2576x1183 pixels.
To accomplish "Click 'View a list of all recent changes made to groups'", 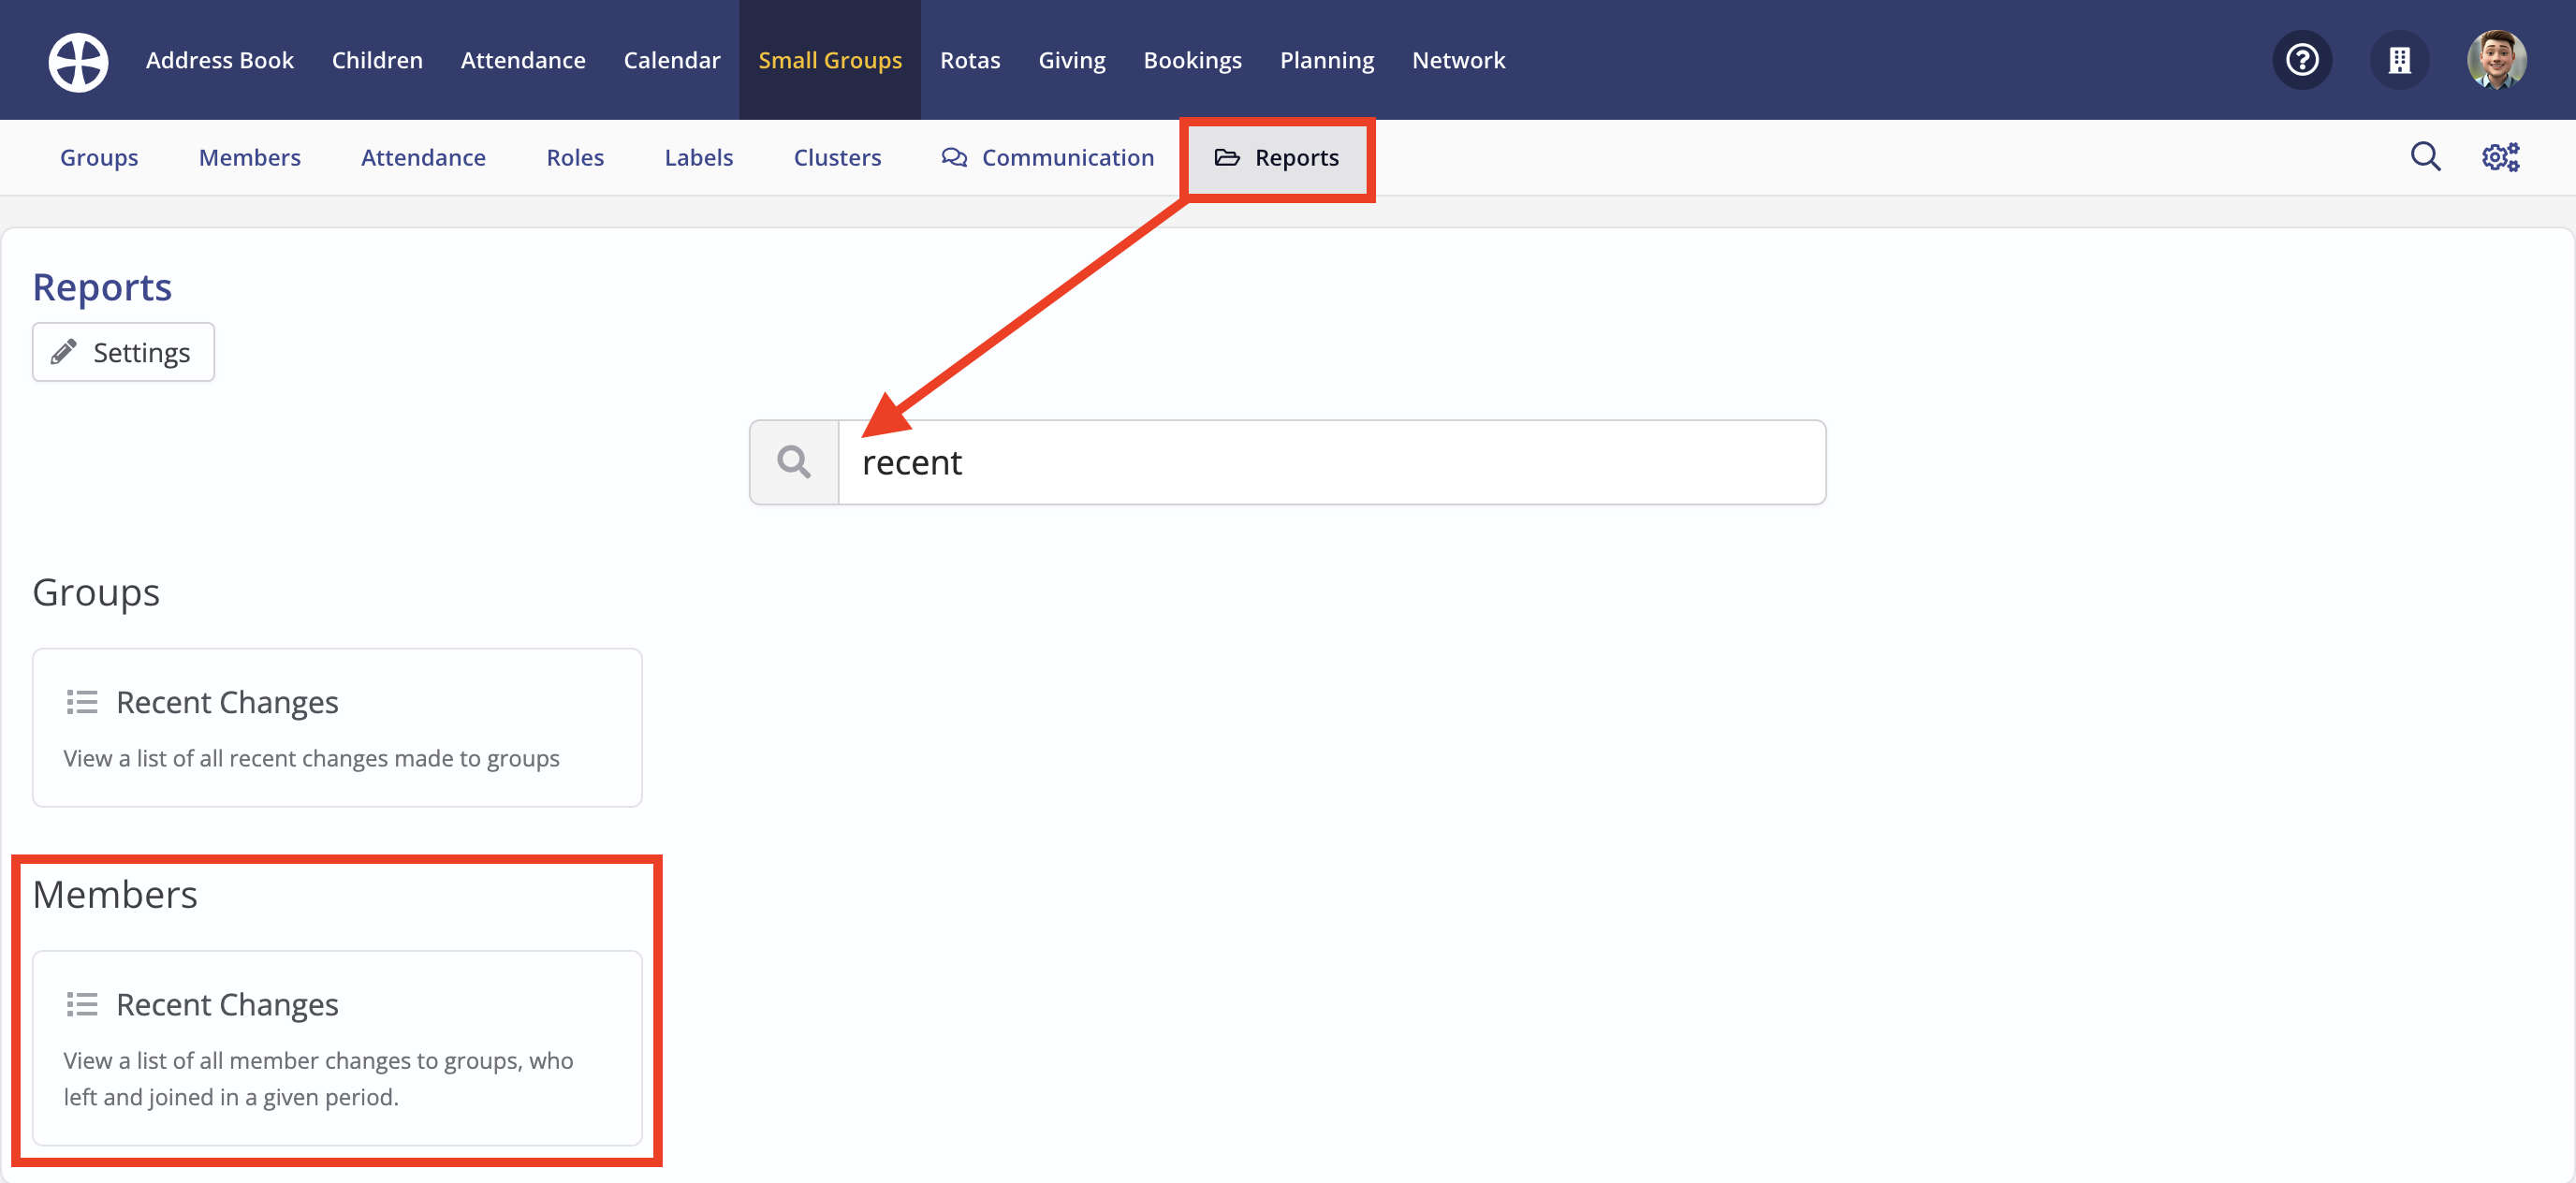I will (x=311, y=758).
